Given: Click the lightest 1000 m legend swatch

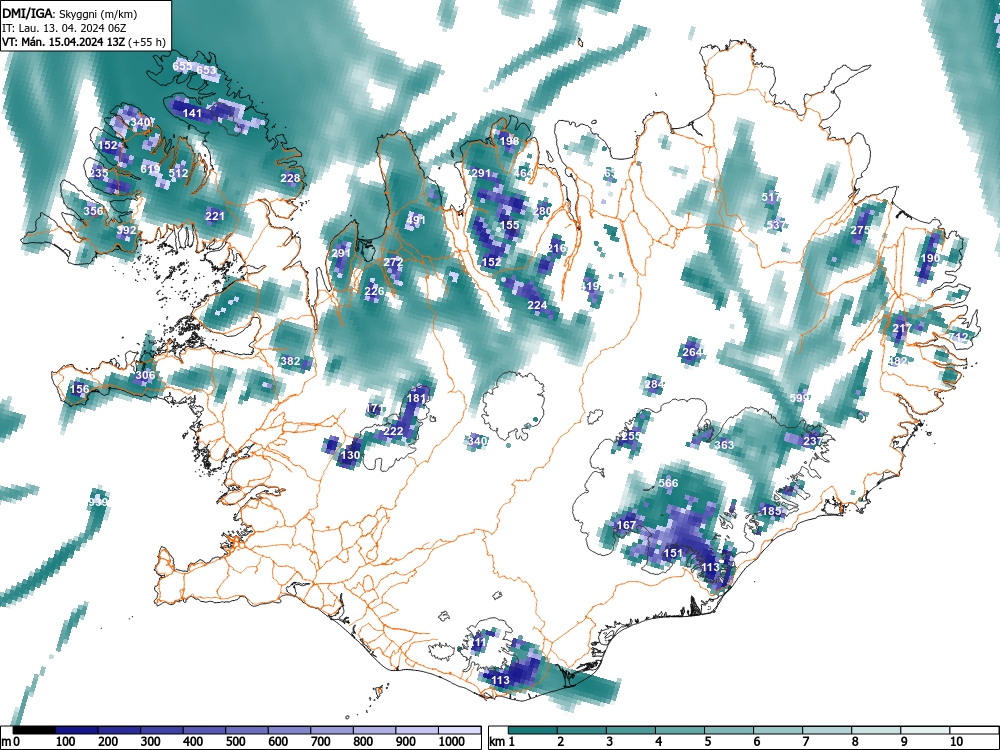Looking at the screenshot, I should (460, 730).
